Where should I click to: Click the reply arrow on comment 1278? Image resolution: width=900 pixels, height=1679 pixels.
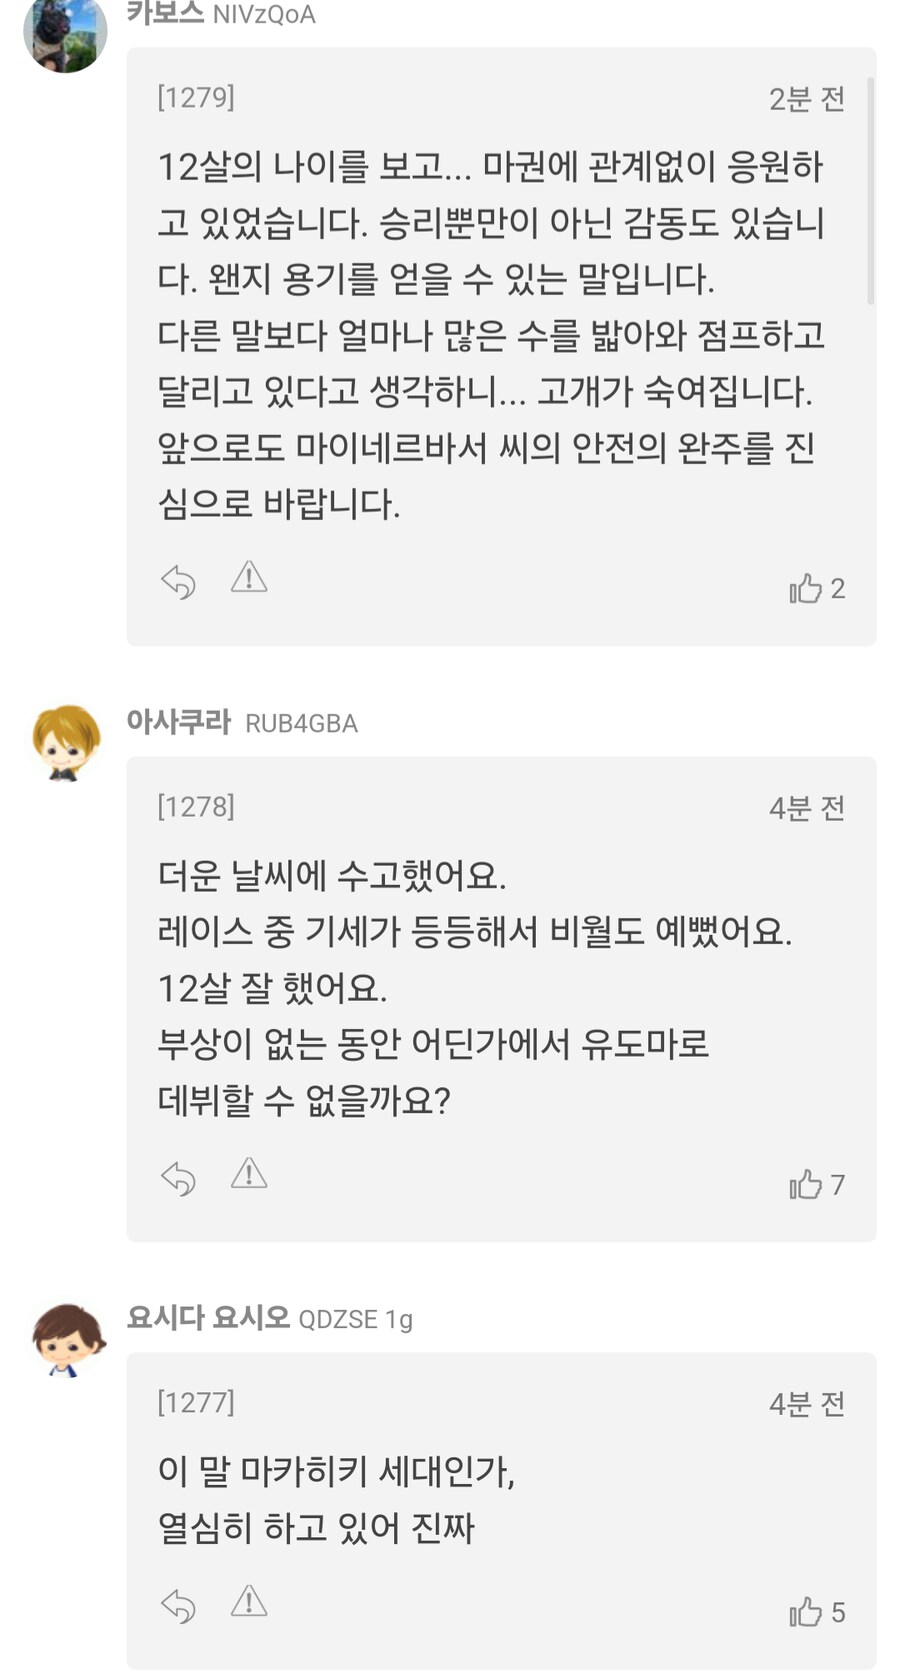(x=180, y=1177)
